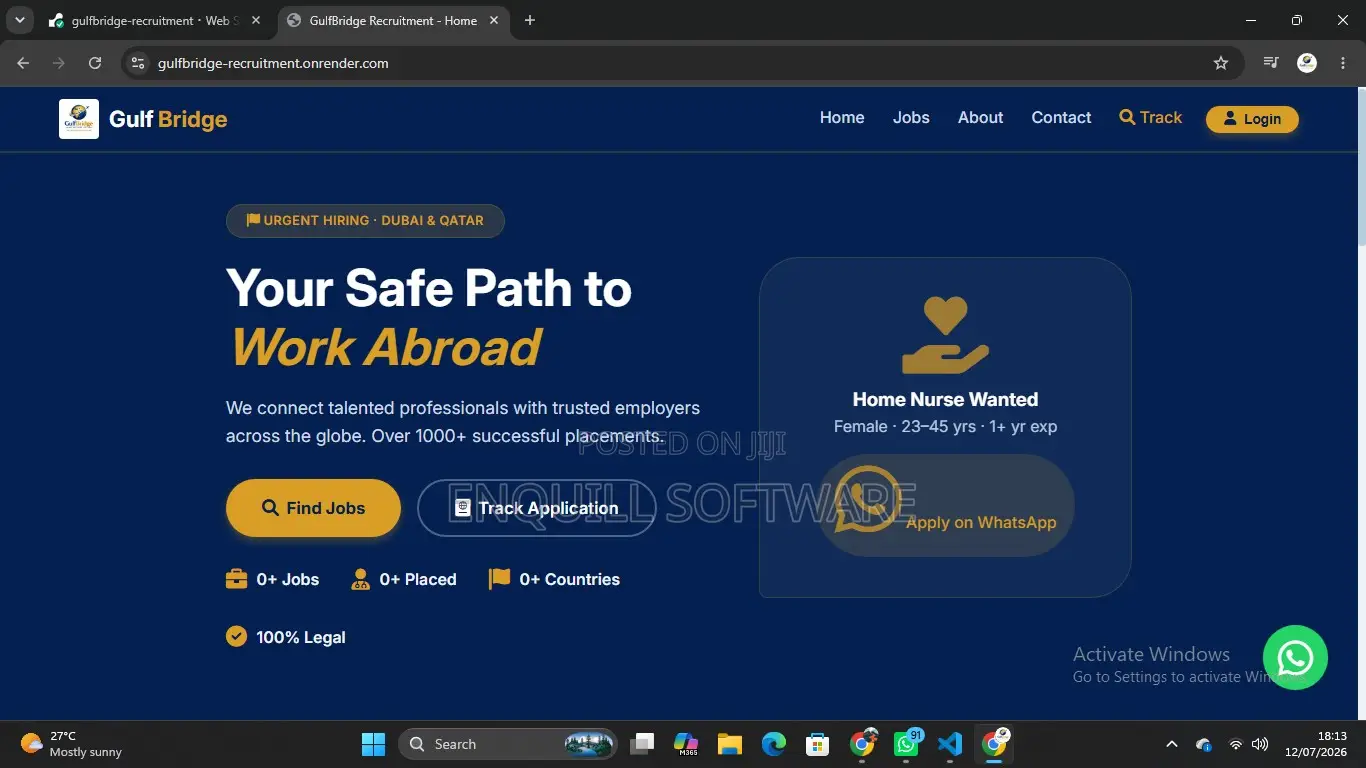Screen dimensions: 1366x768
Task: Click the checkmark badge beside 100% Legal
Action: [x=236, y=636]
